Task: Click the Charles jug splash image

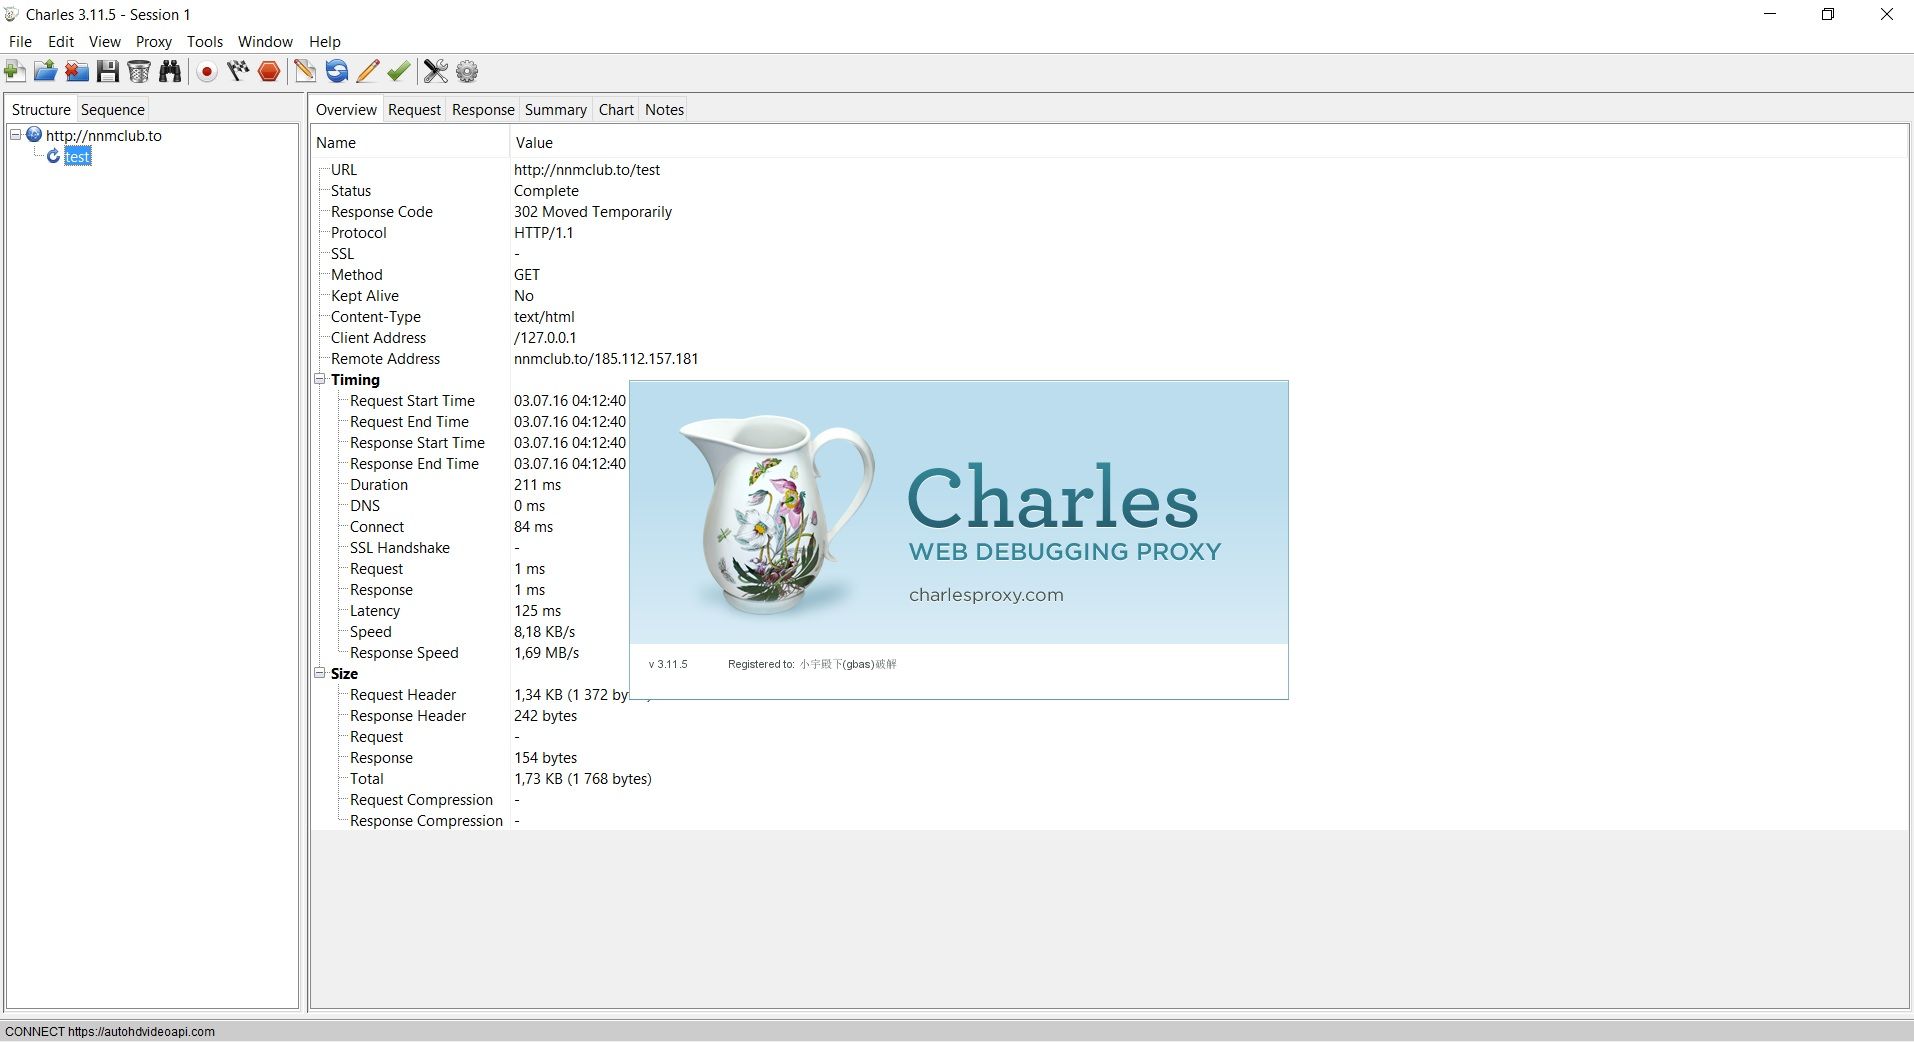Action: point(776,514)
